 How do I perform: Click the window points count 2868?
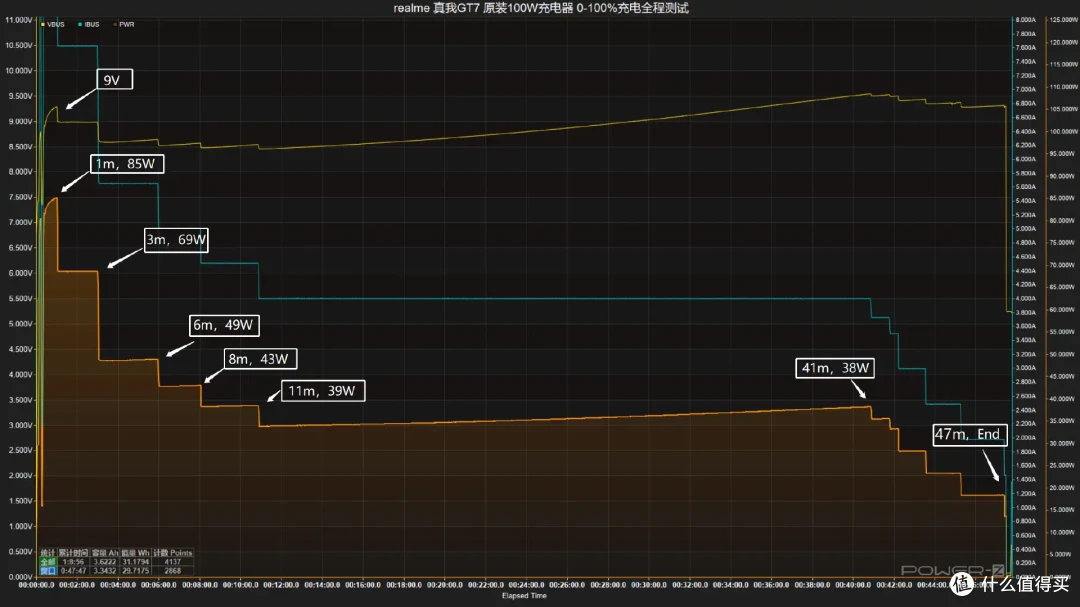(173, 571)
